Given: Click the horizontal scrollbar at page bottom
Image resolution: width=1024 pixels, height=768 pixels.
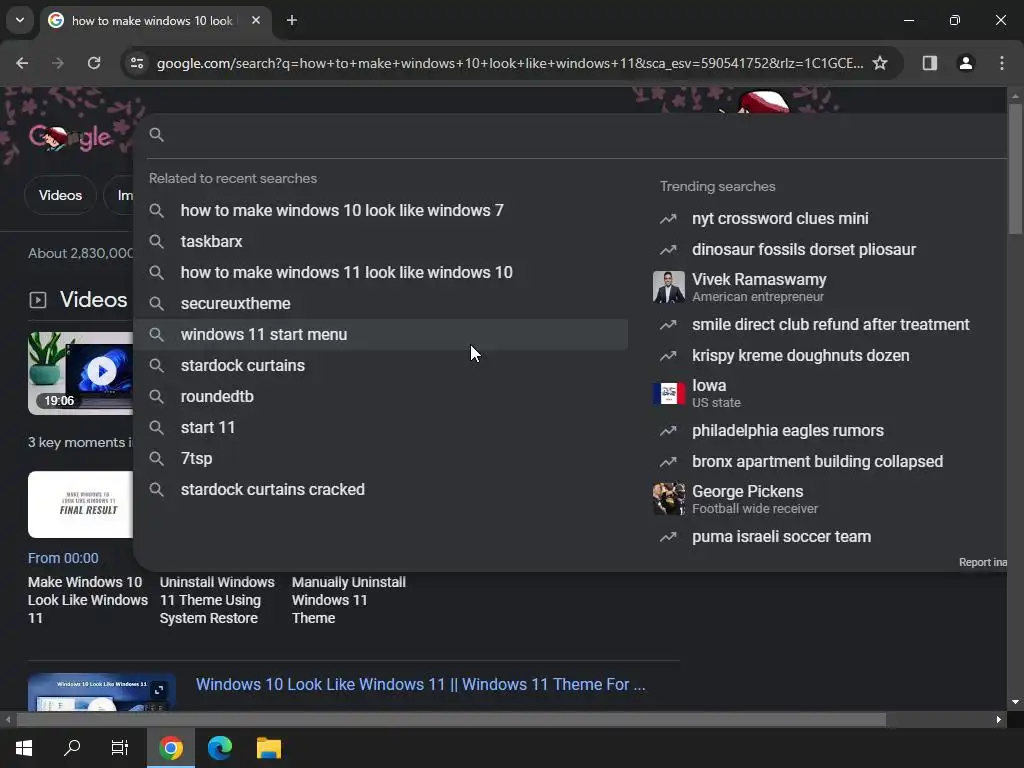Looking at the screenshot, I should coord(451,720).
